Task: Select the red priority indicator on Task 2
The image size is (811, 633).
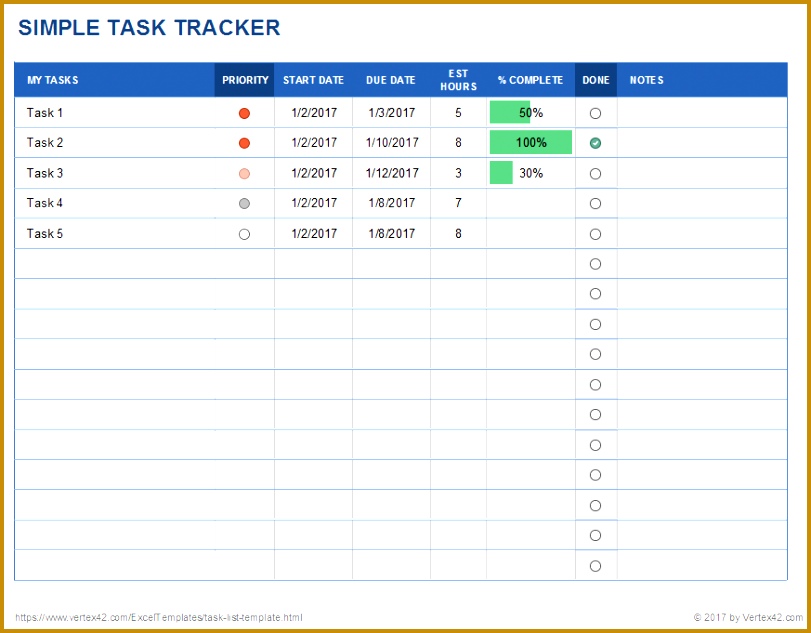Action: pos(244,143)
